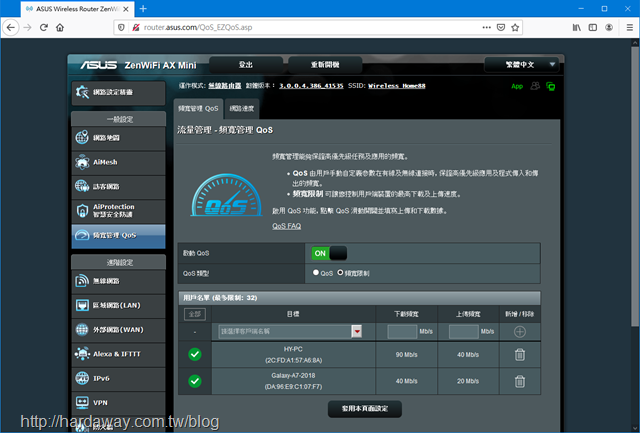Click the download bandwidth input field
640x433 pixels.
[x=402, y=331]
